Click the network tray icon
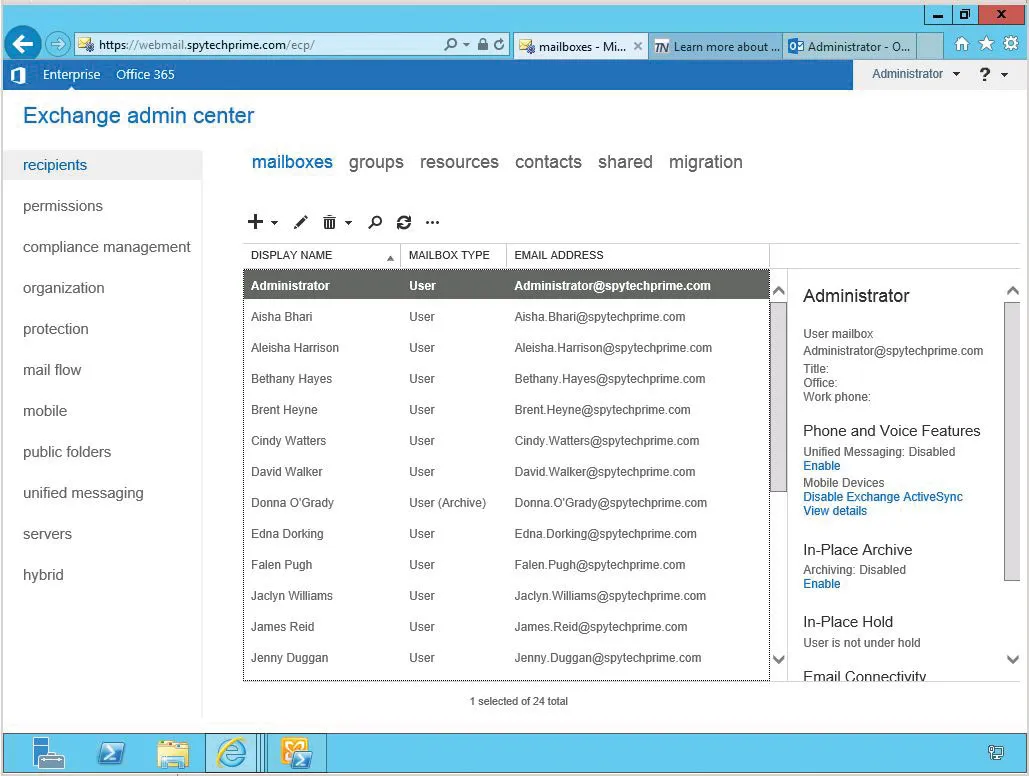This screenshot has height=776, width=1029. click(x=996, y=752)
